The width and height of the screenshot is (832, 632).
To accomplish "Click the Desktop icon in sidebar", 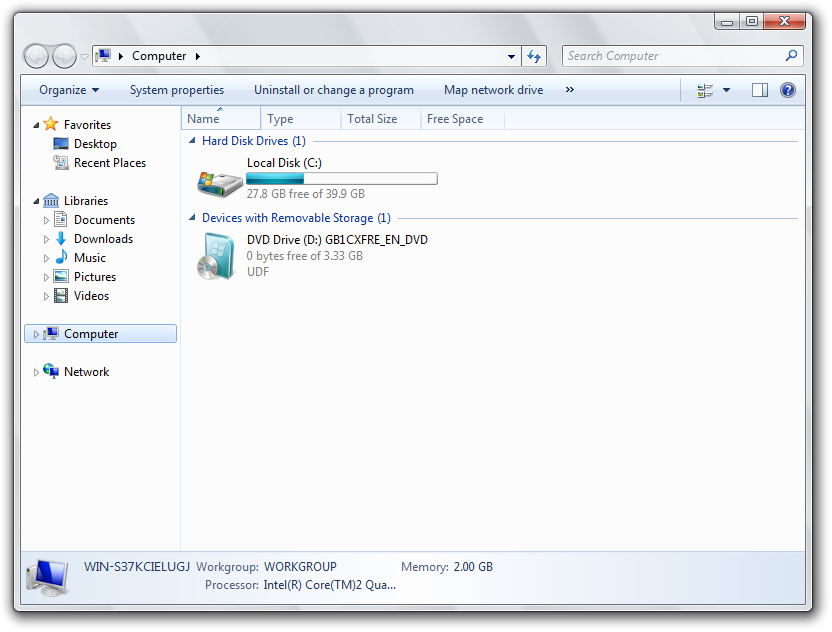I will point(61,144).
